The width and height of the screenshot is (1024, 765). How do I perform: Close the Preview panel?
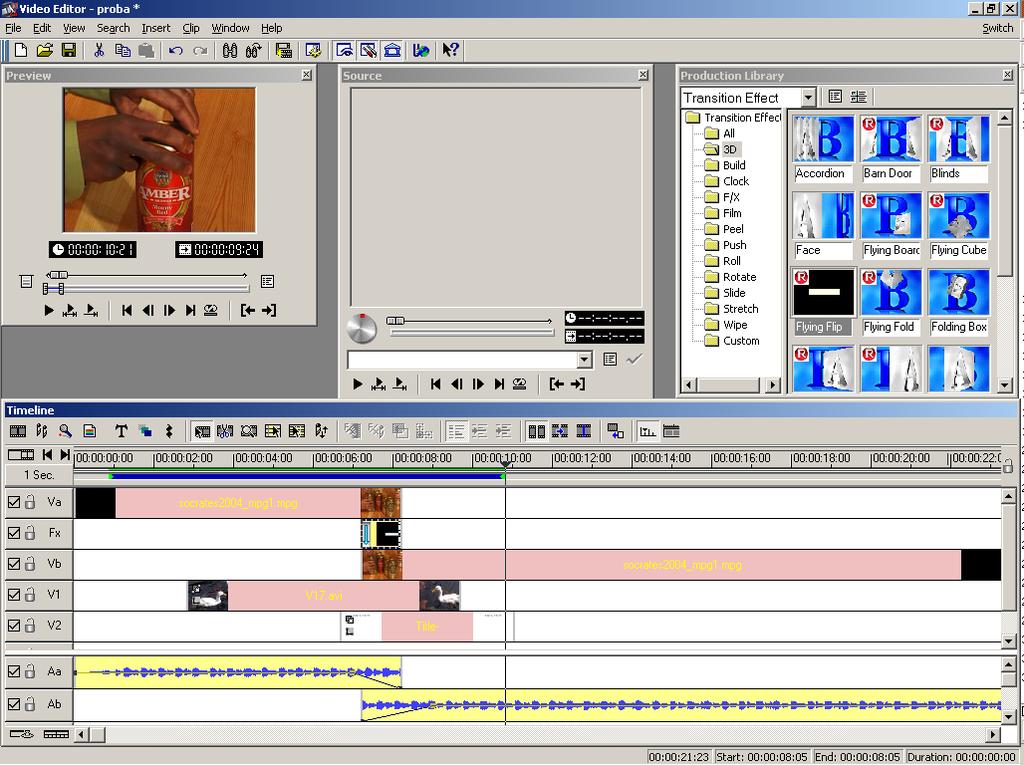pyautogui.click(x=306, y=75)
